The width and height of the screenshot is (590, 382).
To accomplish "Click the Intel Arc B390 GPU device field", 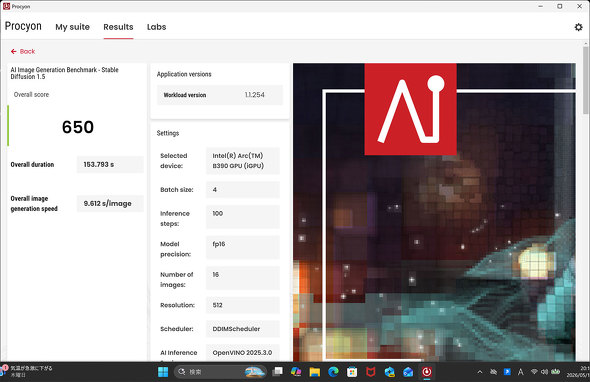I will pos(243,161).
